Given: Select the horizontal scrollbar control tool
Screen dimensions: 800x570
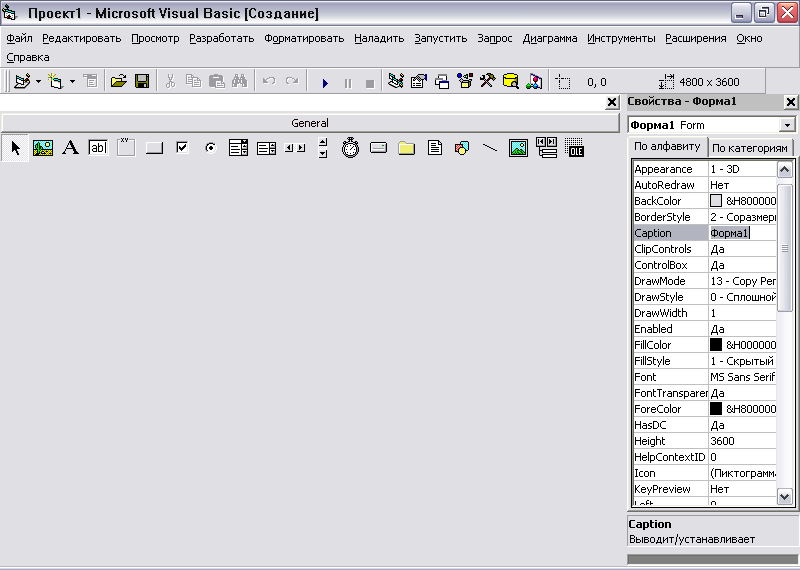Looking at the screenshot, I should (x=295, y=148).
